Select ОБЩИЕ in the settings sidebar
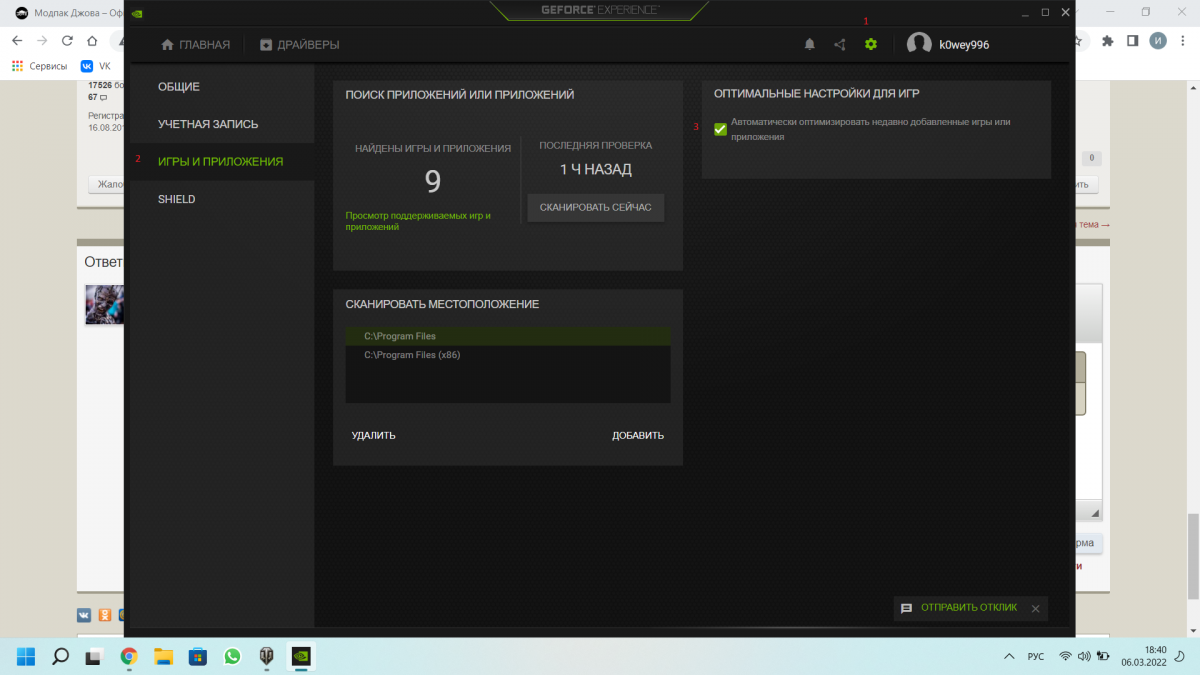The image size is (1200, 675). tap(179, 87)
